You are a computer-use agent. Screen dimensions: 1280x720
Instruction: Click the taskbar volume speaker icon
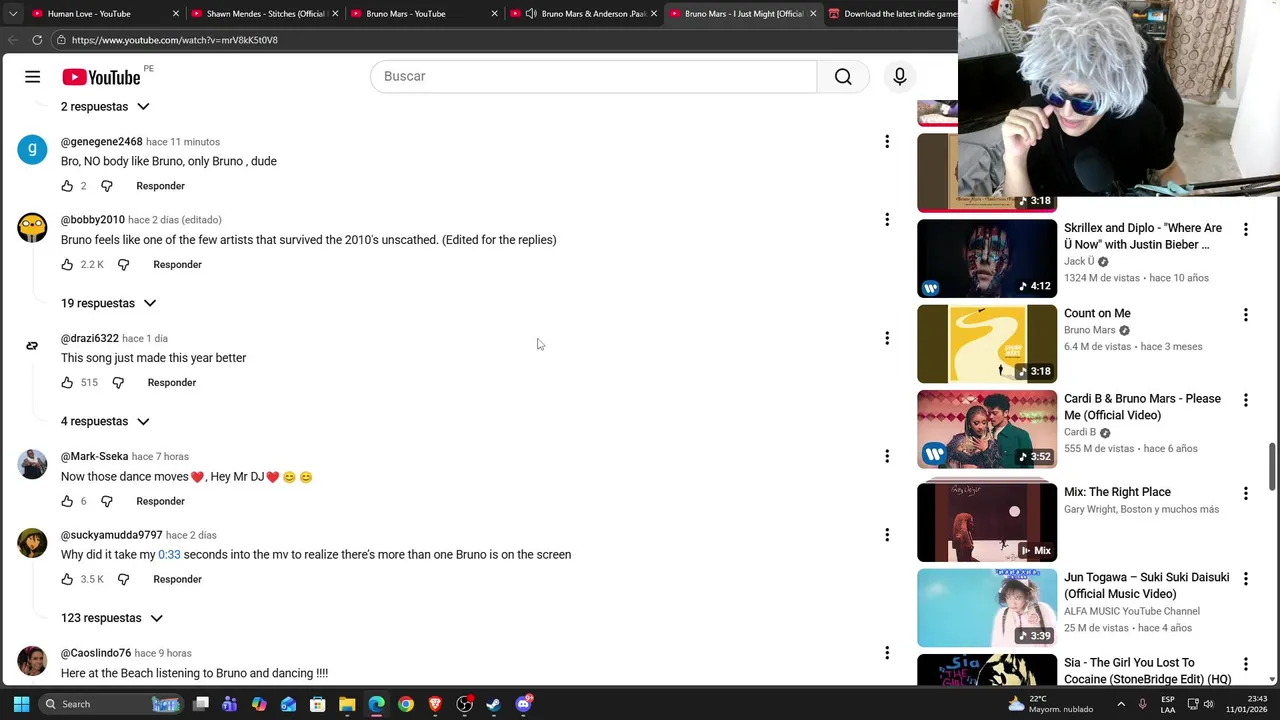coord(1210,704)
